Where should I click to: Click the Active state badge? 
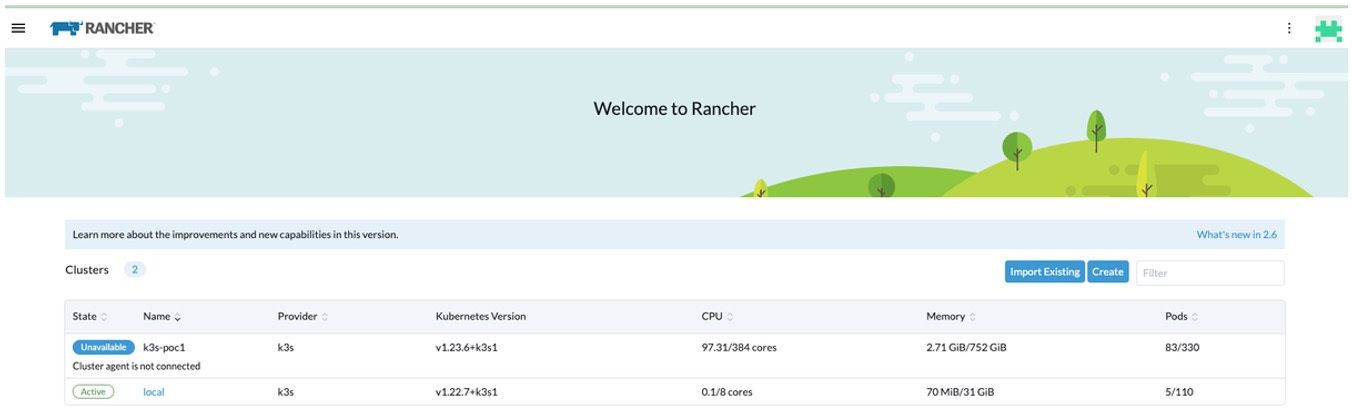(x=93, y=392)
